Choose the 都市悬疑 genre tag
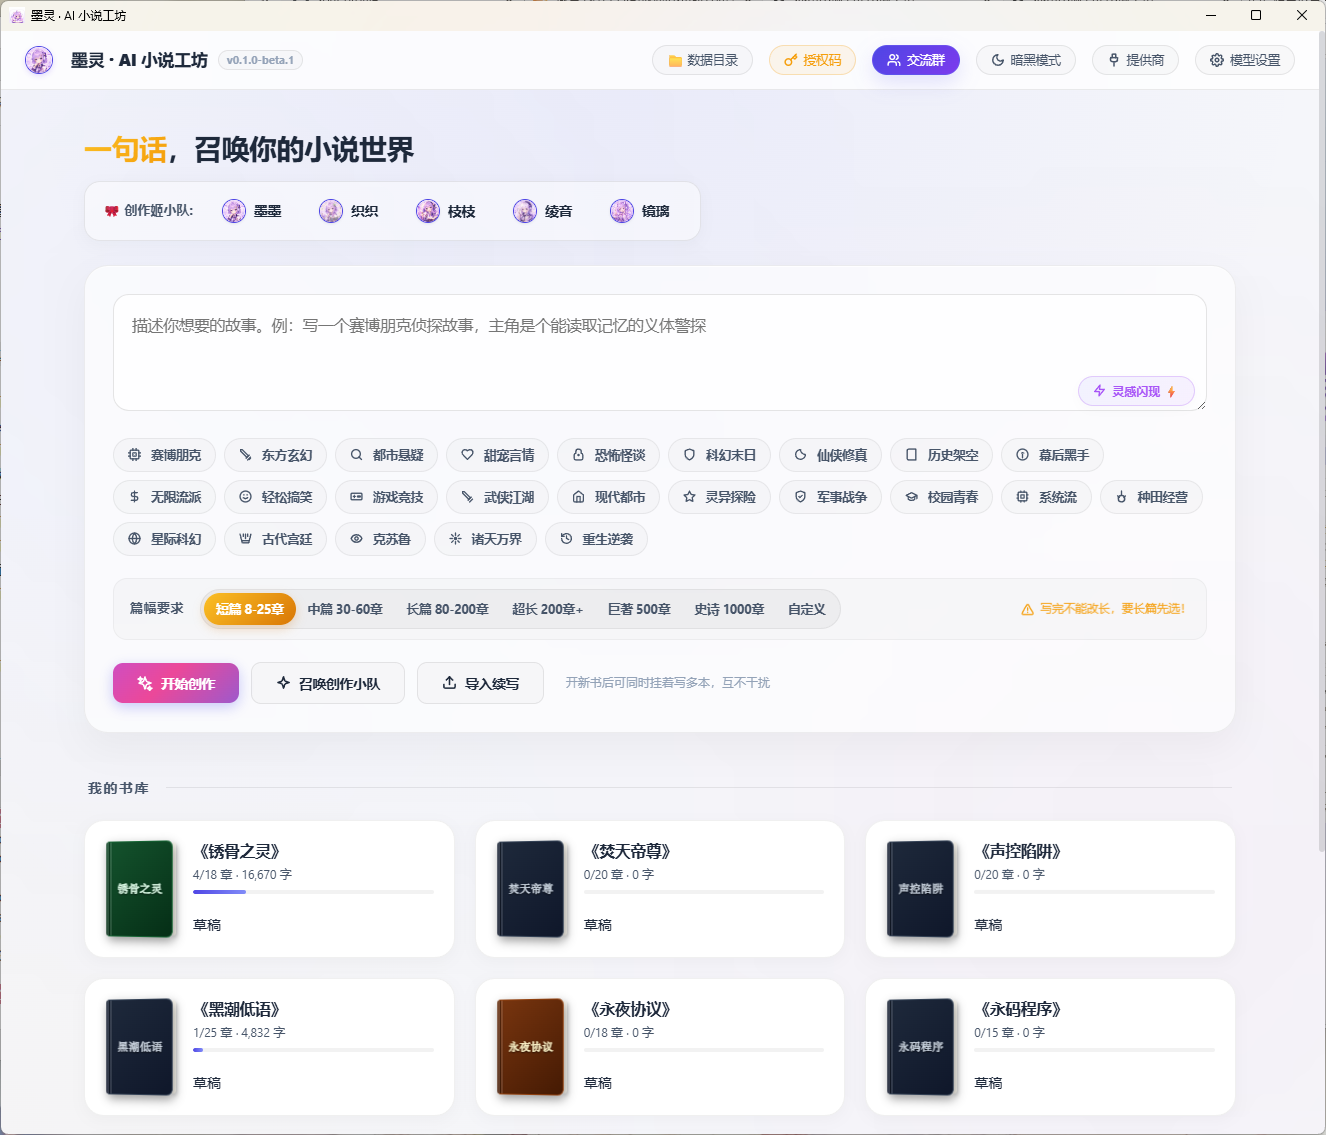1326x1135 pixels. [386, 455]
